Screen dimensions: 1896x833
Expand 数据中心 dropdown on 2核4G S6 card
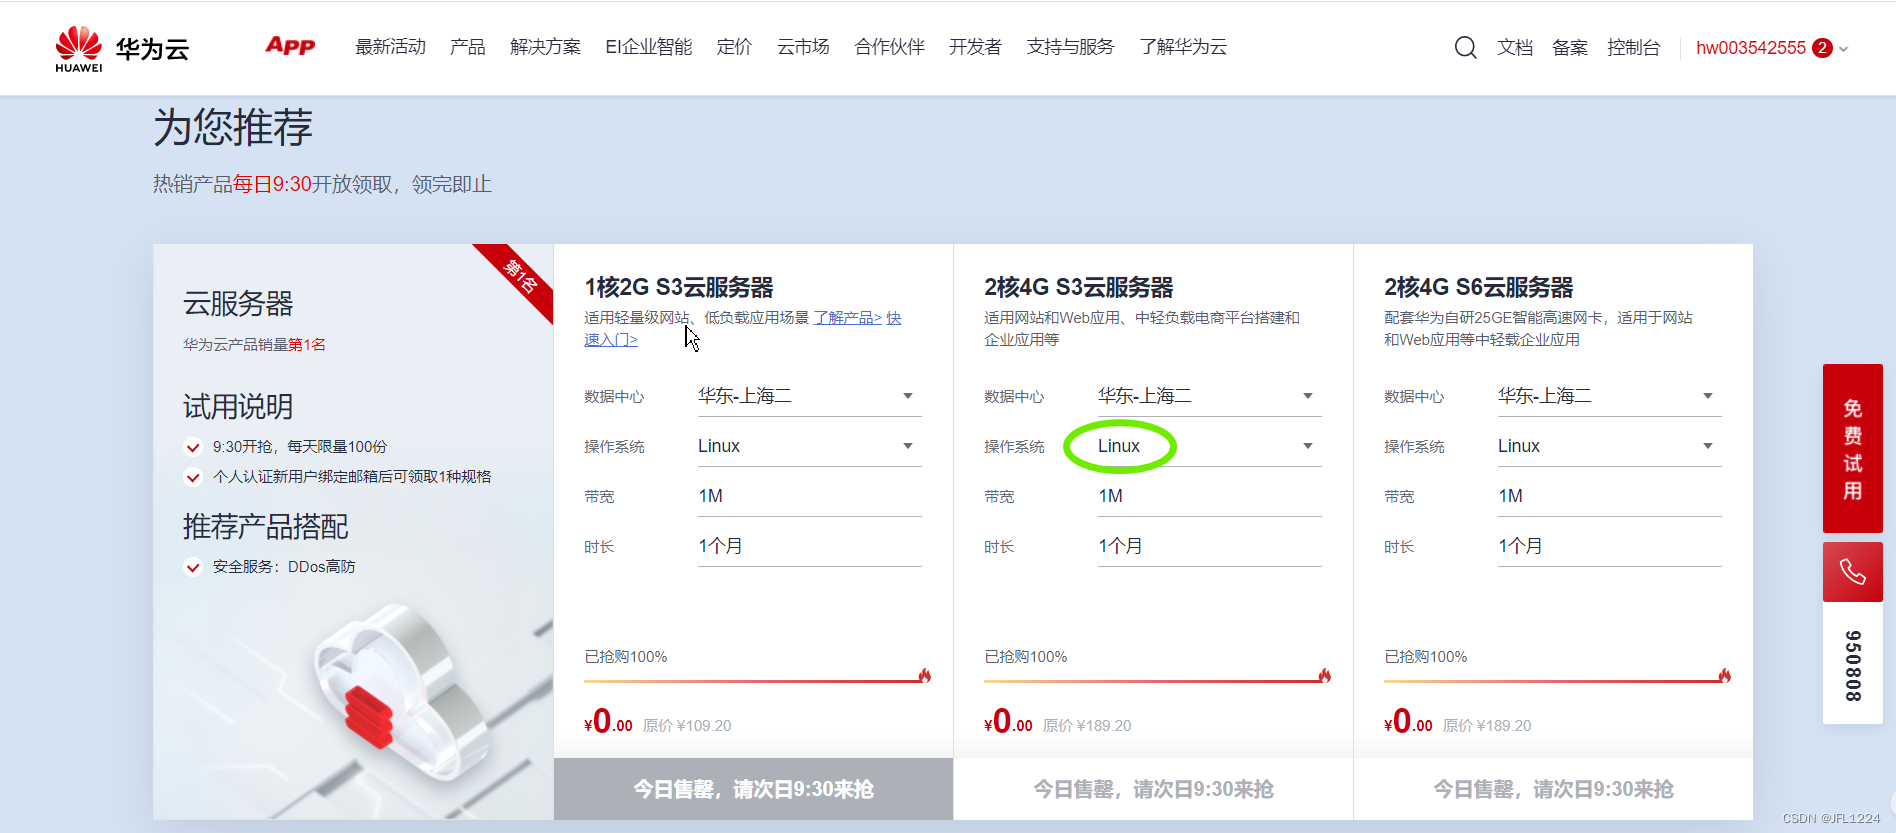[x=1609, y=396]
